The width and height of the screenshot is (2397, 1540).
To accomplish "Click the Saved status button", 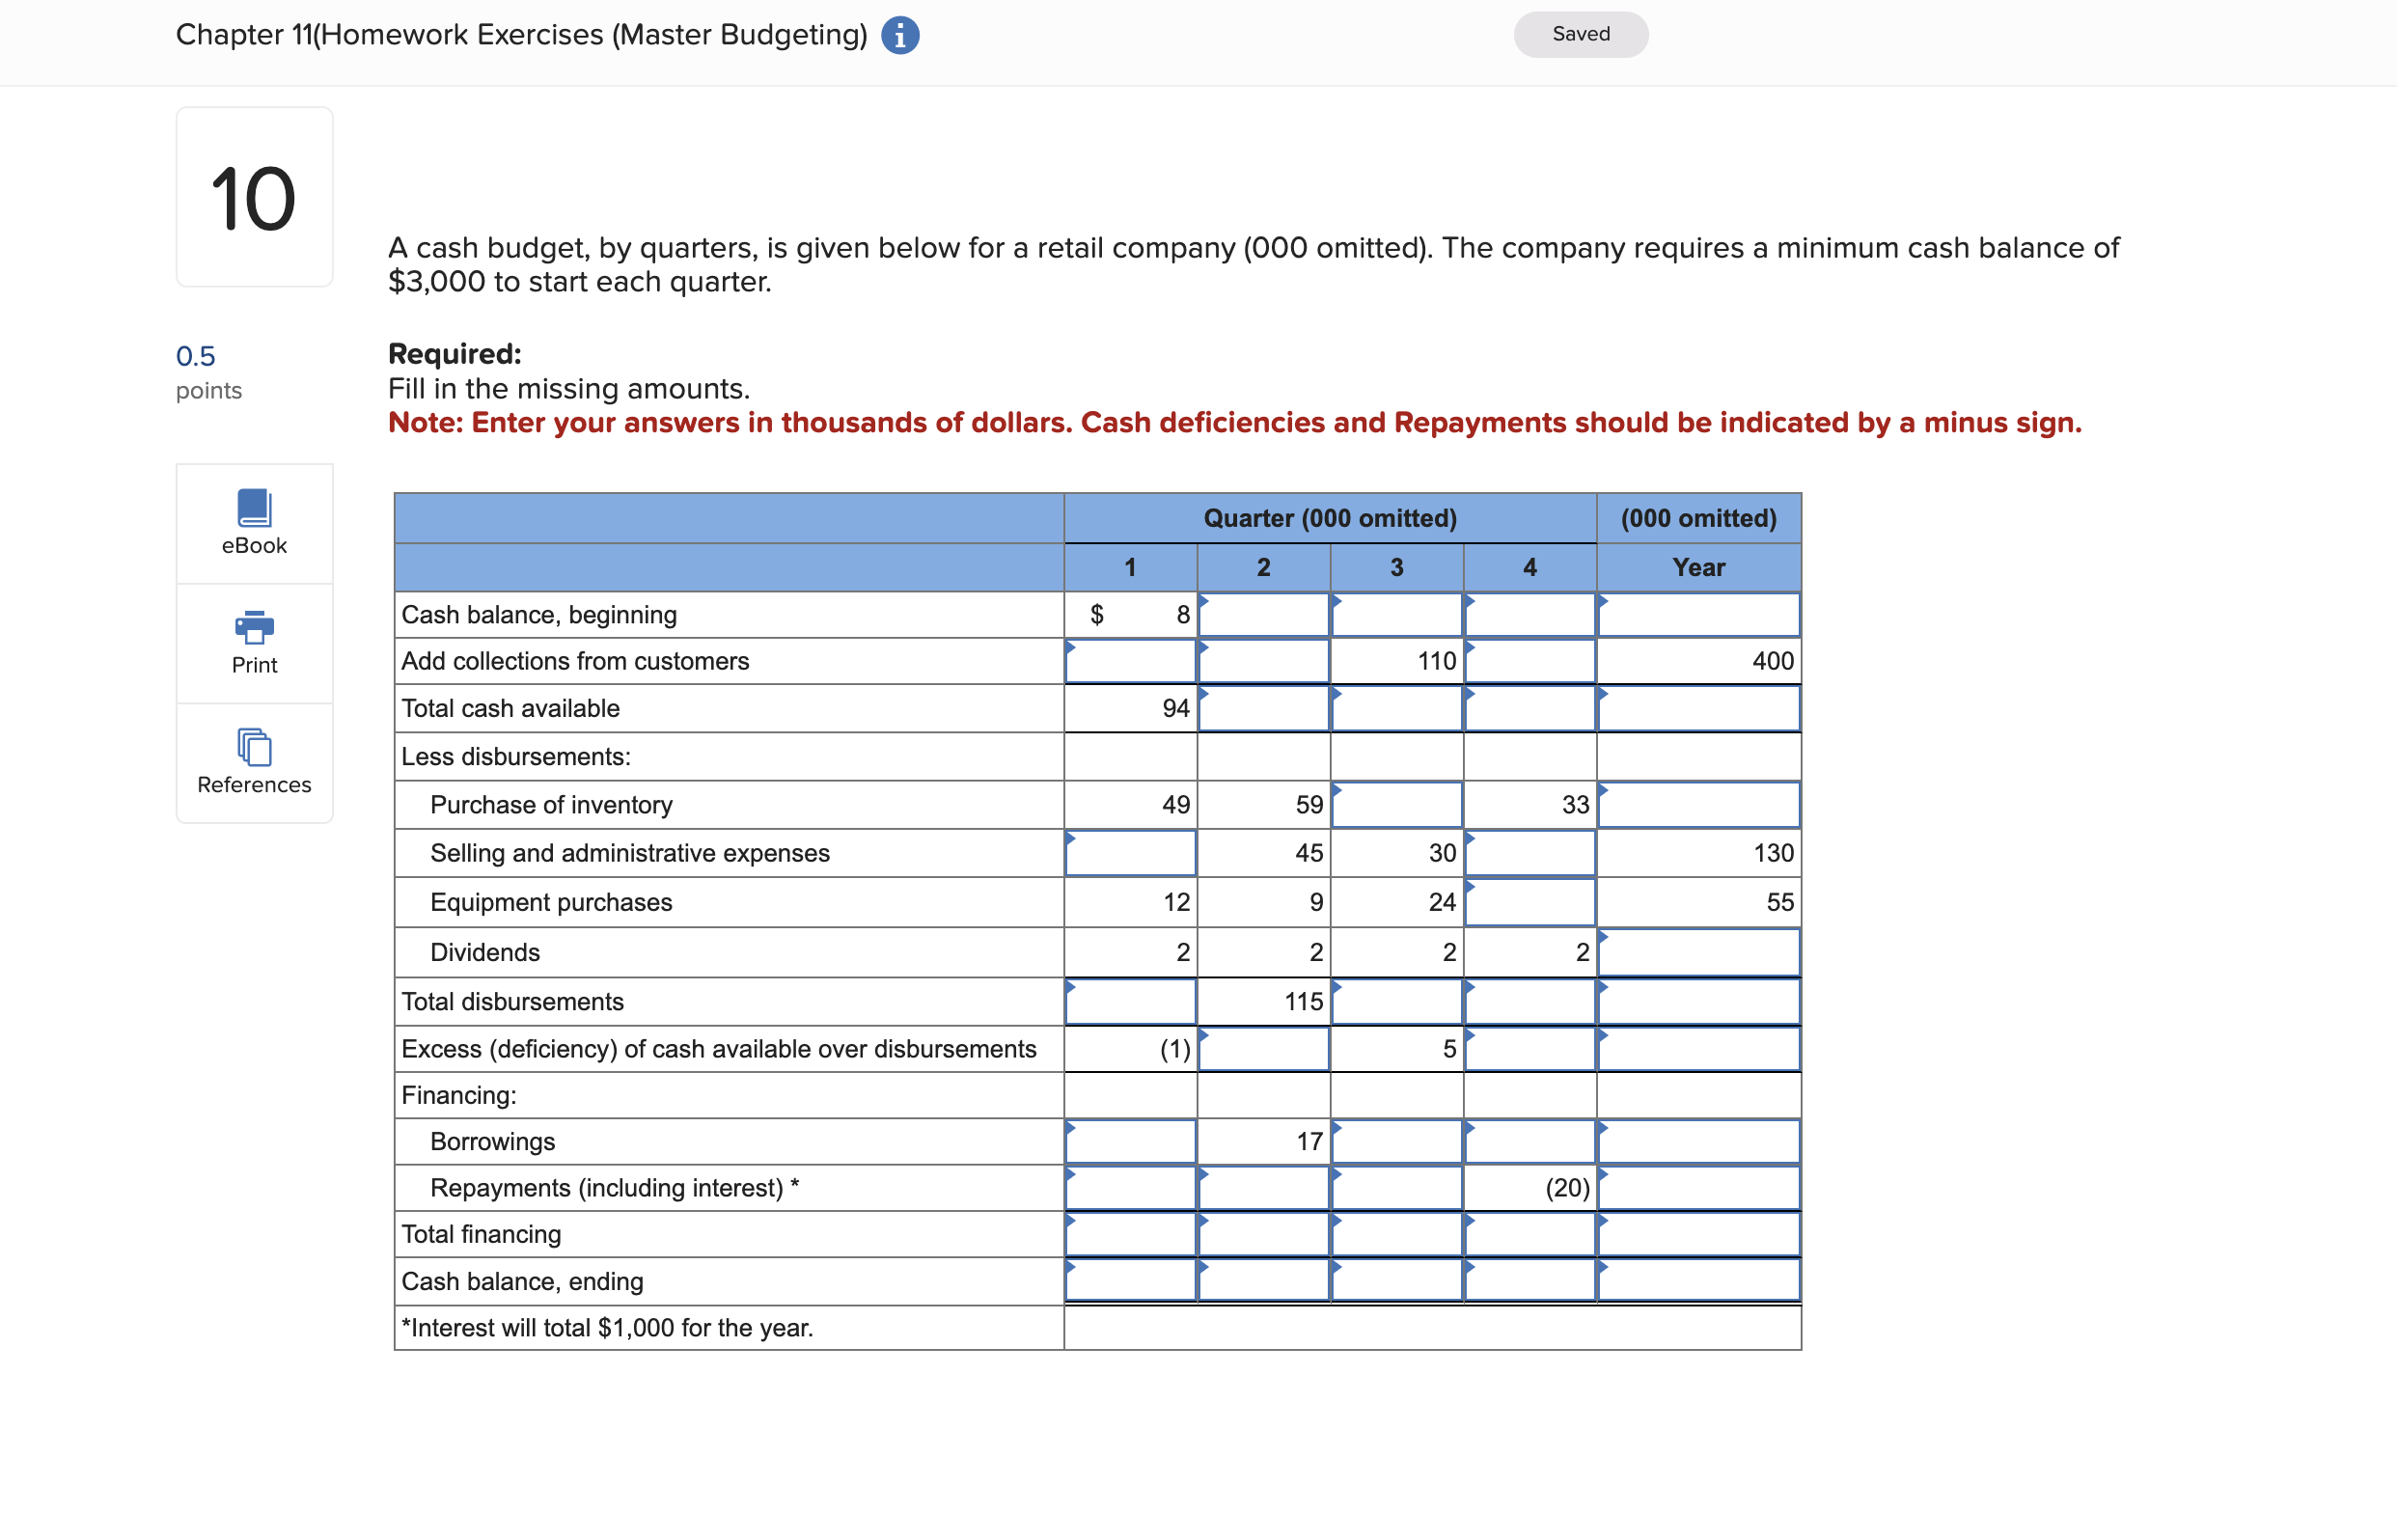I will [1580, 34].
